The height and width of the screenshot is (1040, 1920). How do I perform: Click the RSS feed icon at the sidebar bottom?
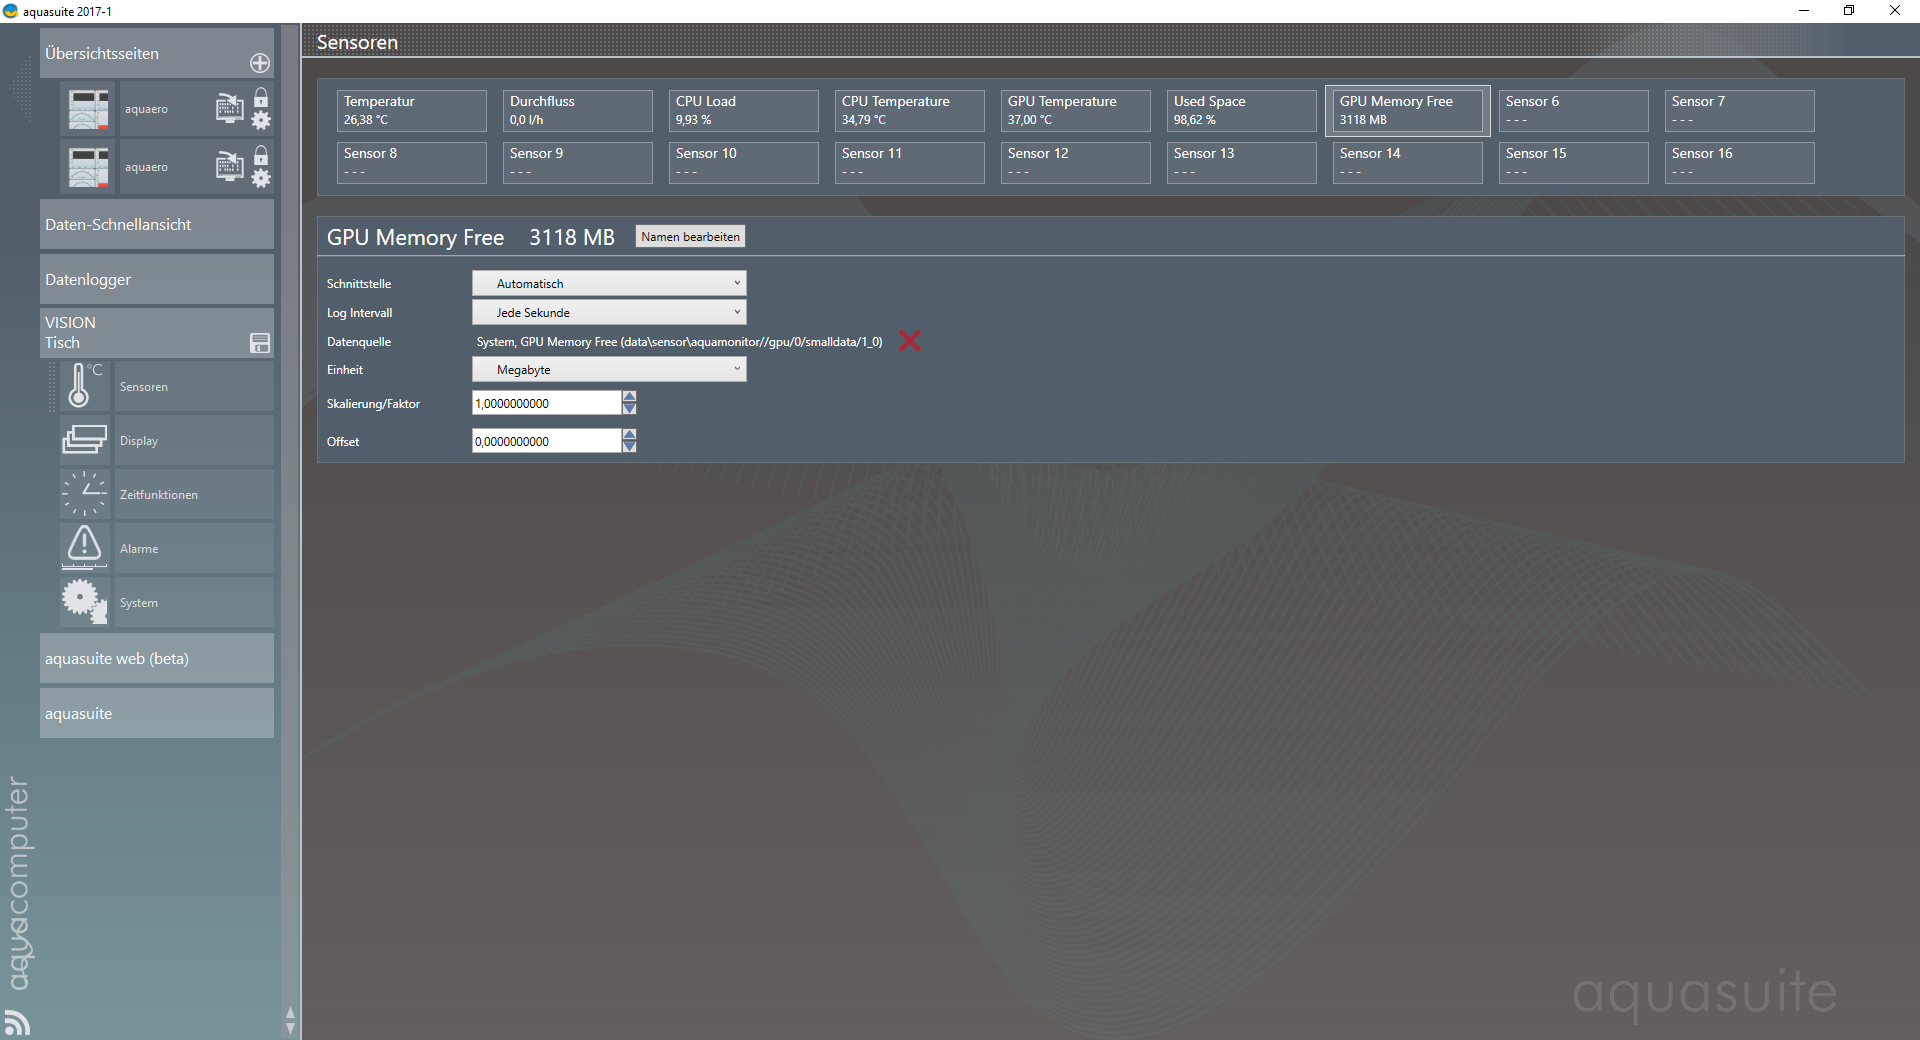tap(17, 1022)
